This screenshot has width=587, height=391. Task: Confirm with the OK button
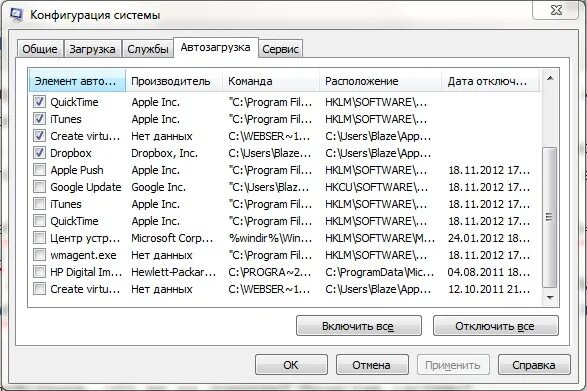click(x=291, y=365)
